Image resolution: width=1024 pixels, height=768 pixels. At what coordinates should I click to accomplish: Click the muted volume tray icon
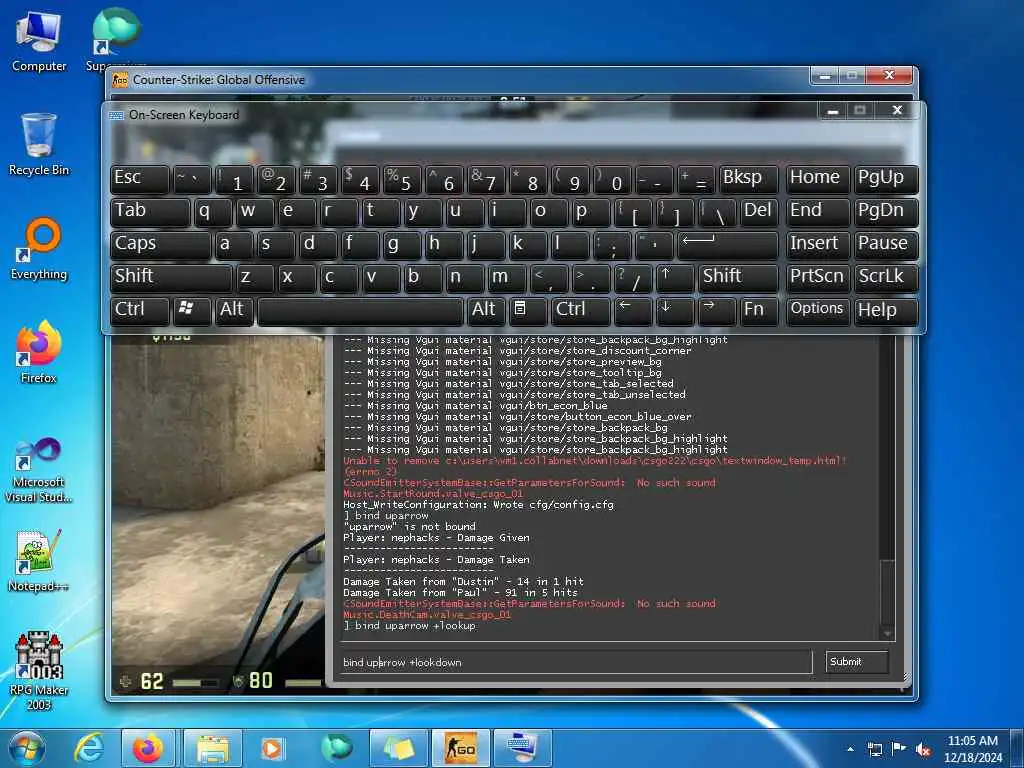pyautogui.click(x=923, y=749)
